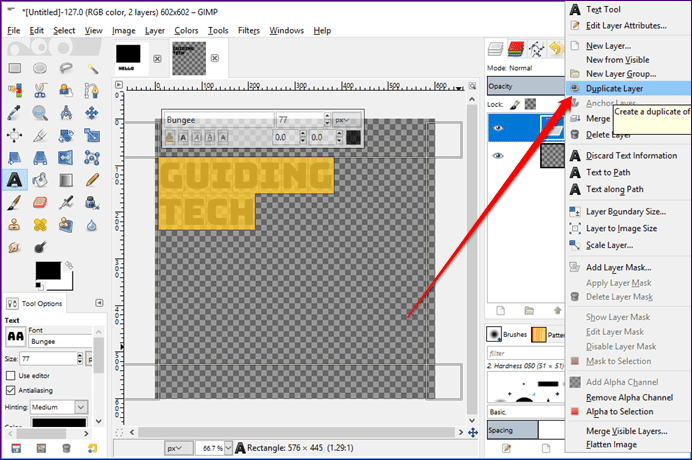Adjust the layer Opacity slider
The height and width of the screenshot is (460, 692).
click(526, 86)
